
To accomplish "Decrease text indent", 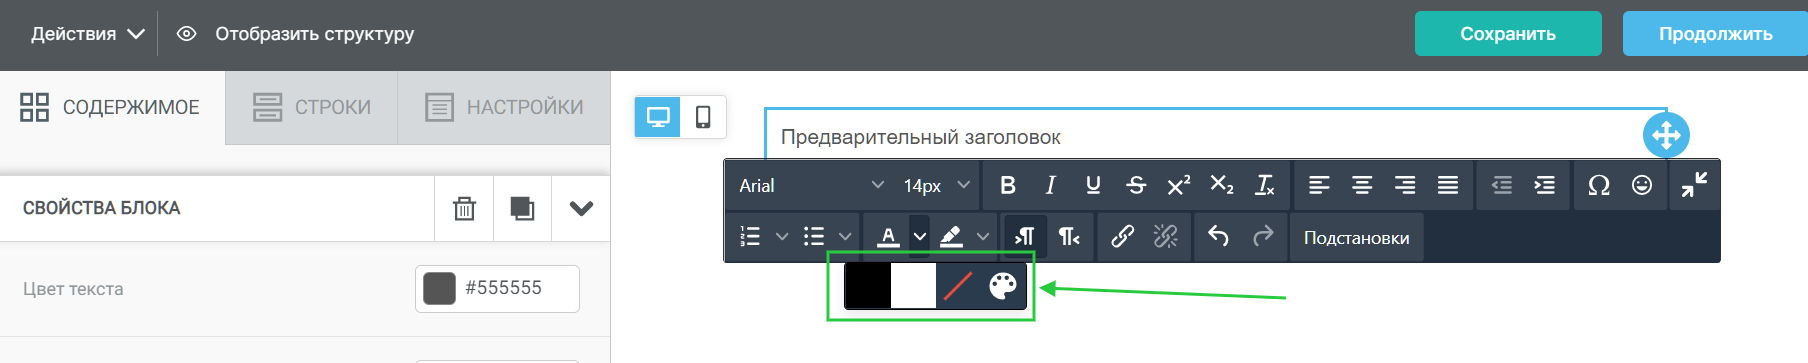I will click(x=1502, y=185).
